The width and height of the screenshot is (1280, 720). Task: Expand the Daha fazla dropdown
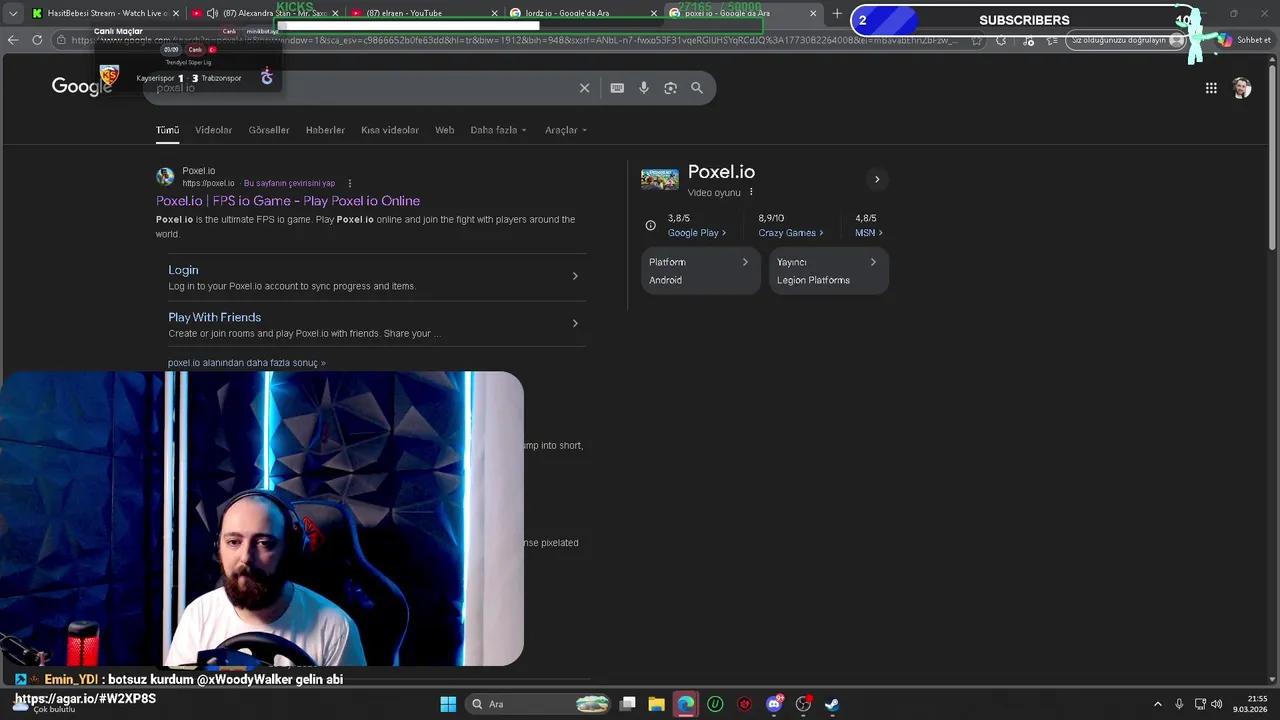498,130
